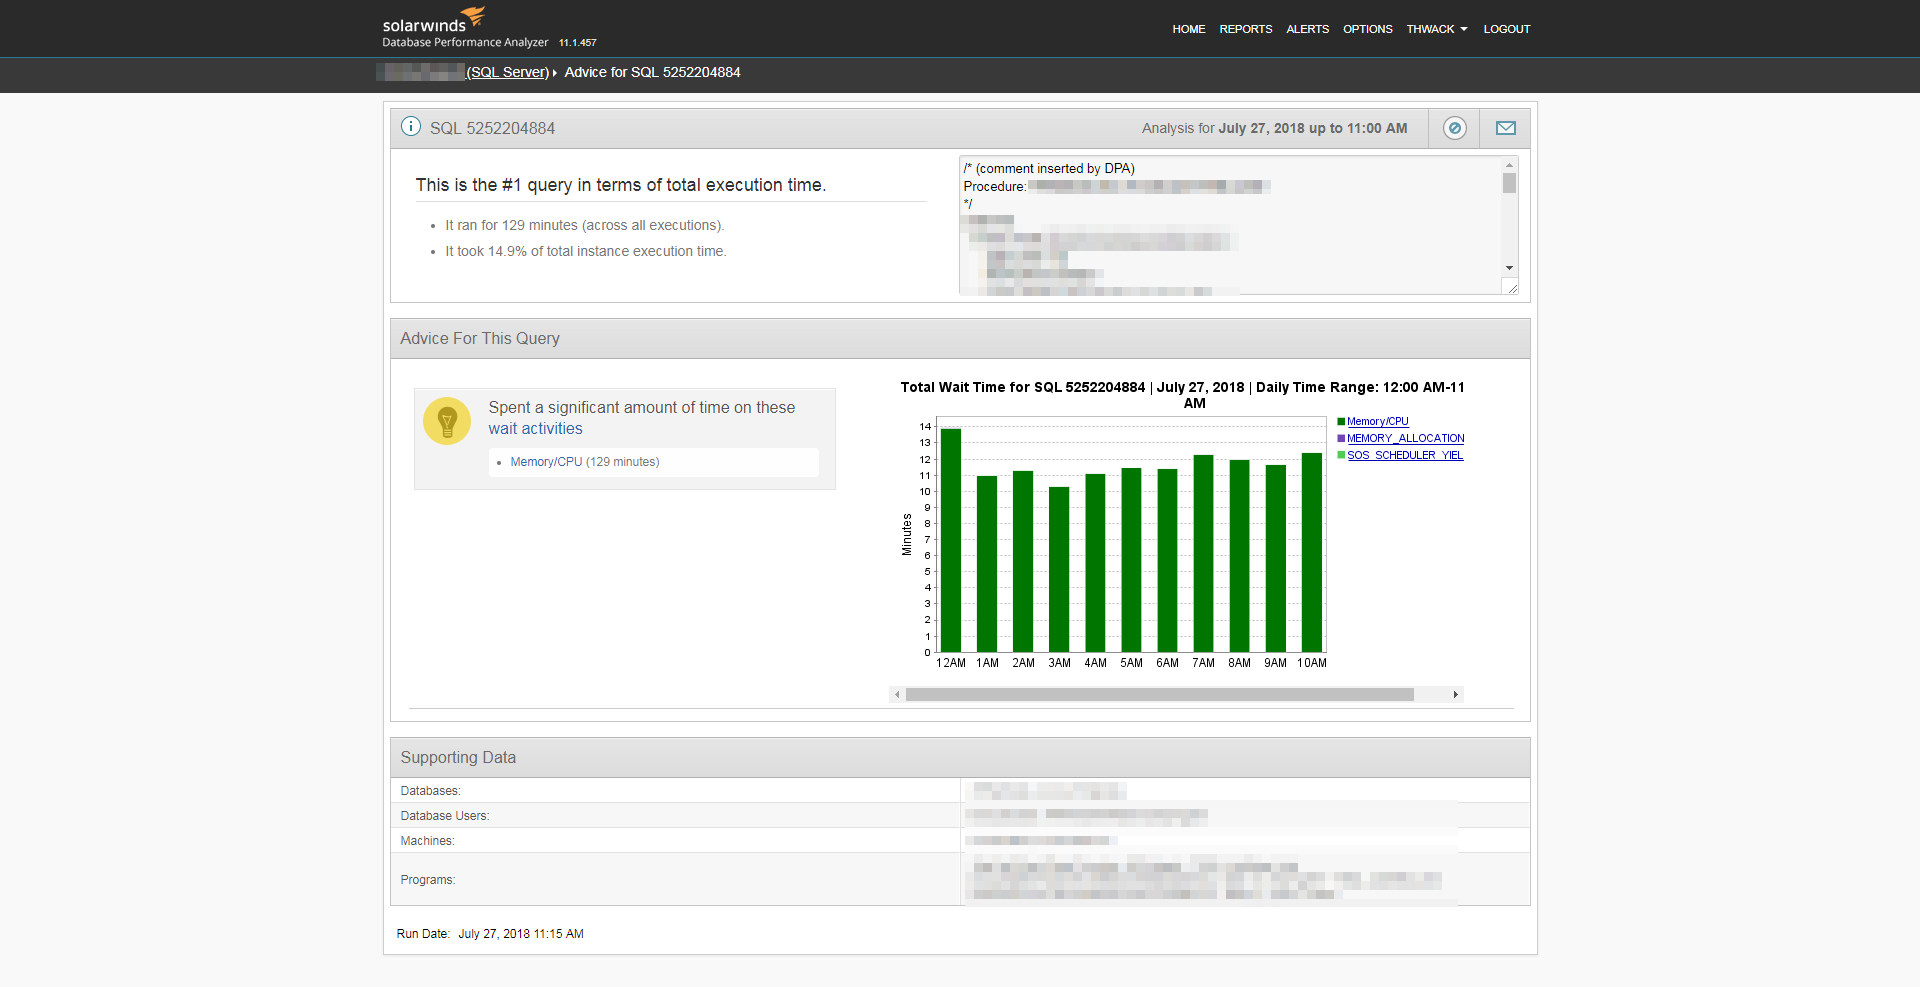
Task: Click the "Databases:" row label
Action: click(x=430, y=791)
